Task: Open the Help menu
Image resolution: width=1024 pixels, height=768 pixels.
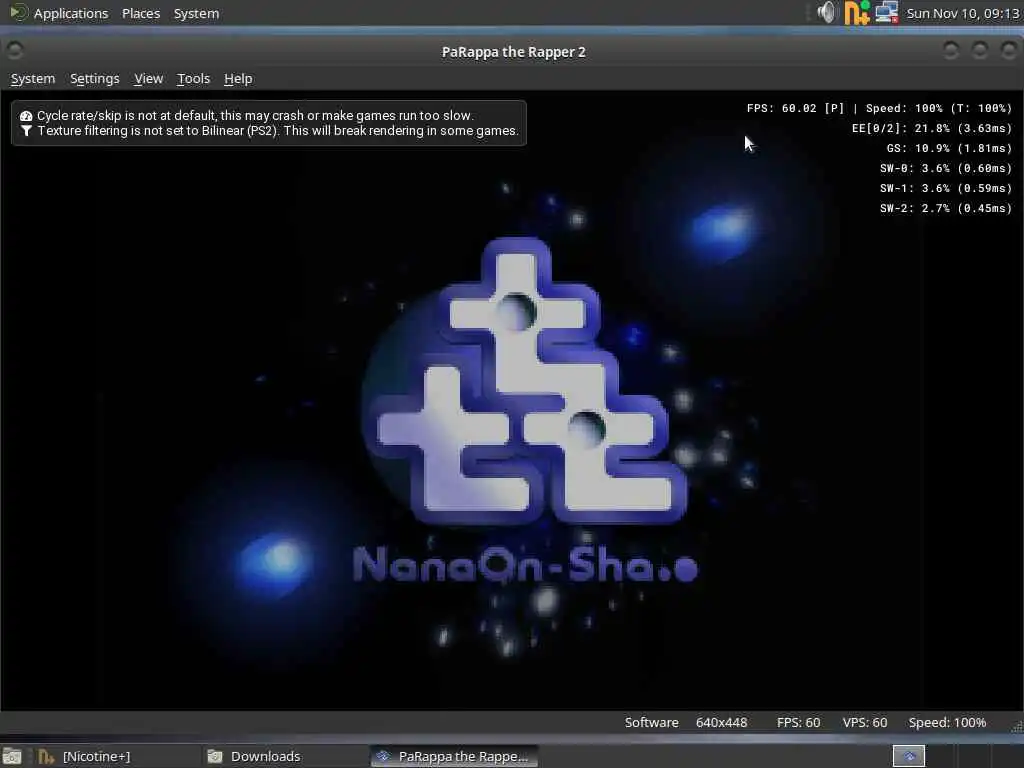Action: [x=238, y=79]
